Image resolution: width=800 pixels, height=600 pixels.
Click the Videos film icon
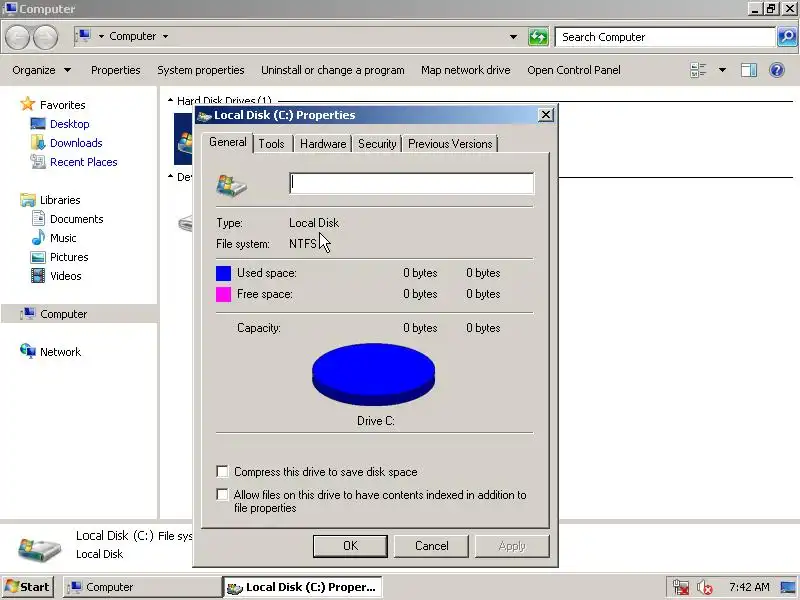pyautogui.click(x=38, y=276)
